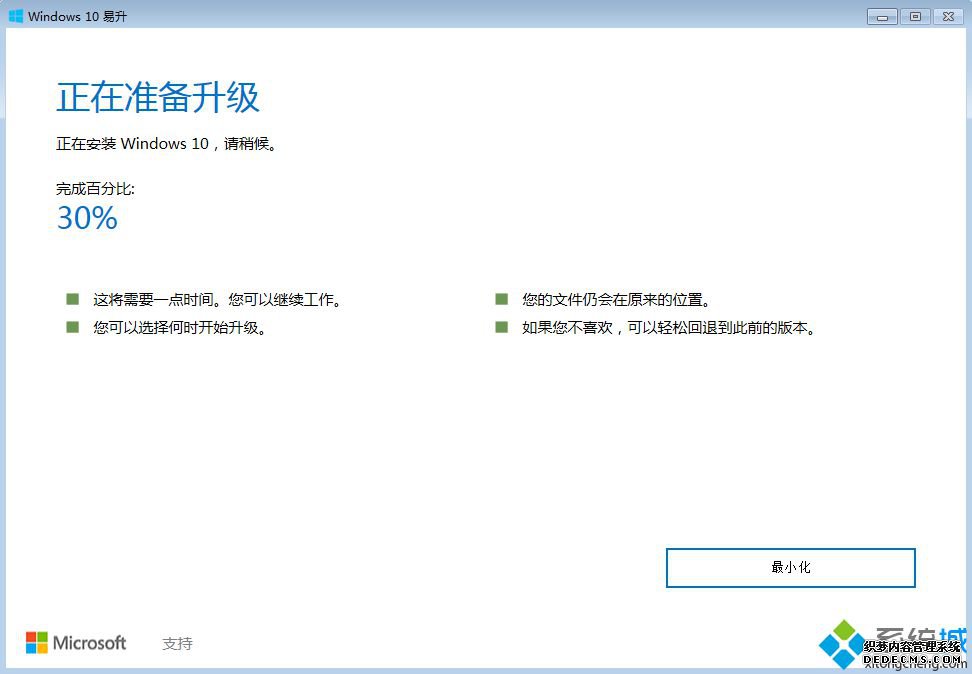
Task: Click text 您的文件仍会在原来的位置。
Action: (616, 300)
